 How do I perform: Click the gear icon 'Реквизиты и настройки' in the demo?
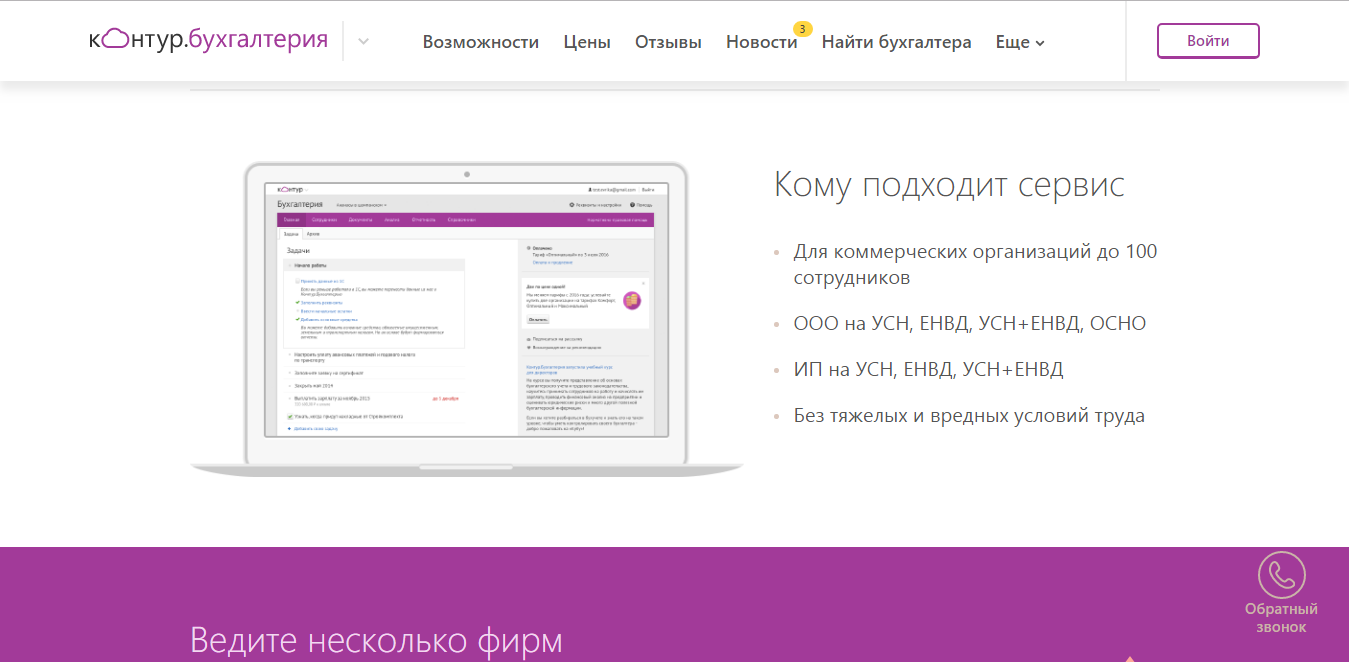(x=571, y=203)
